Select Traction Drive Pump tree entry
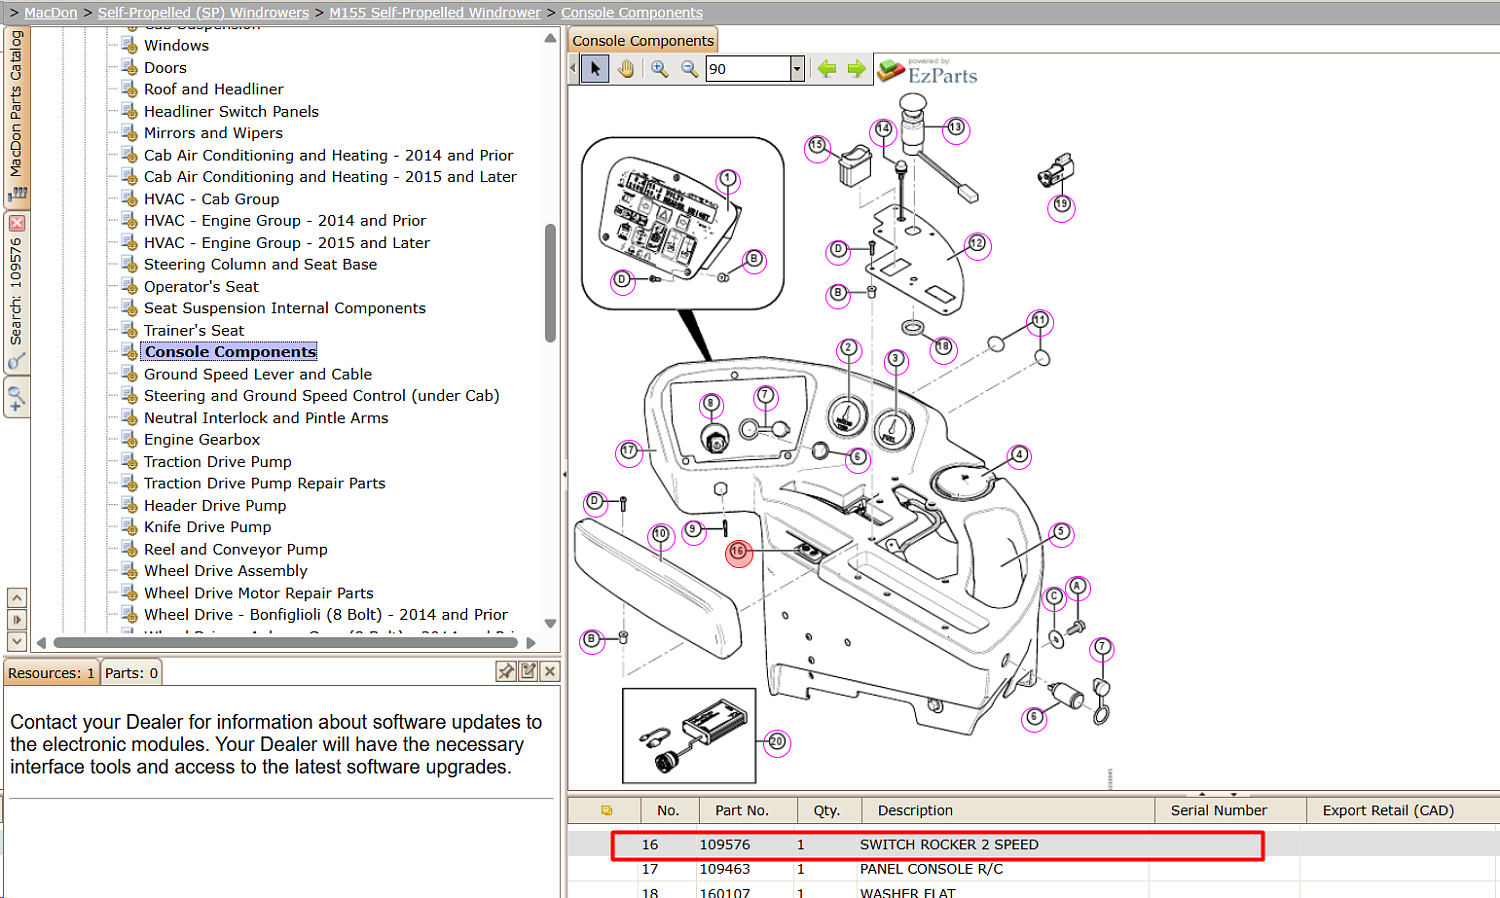 218,461
